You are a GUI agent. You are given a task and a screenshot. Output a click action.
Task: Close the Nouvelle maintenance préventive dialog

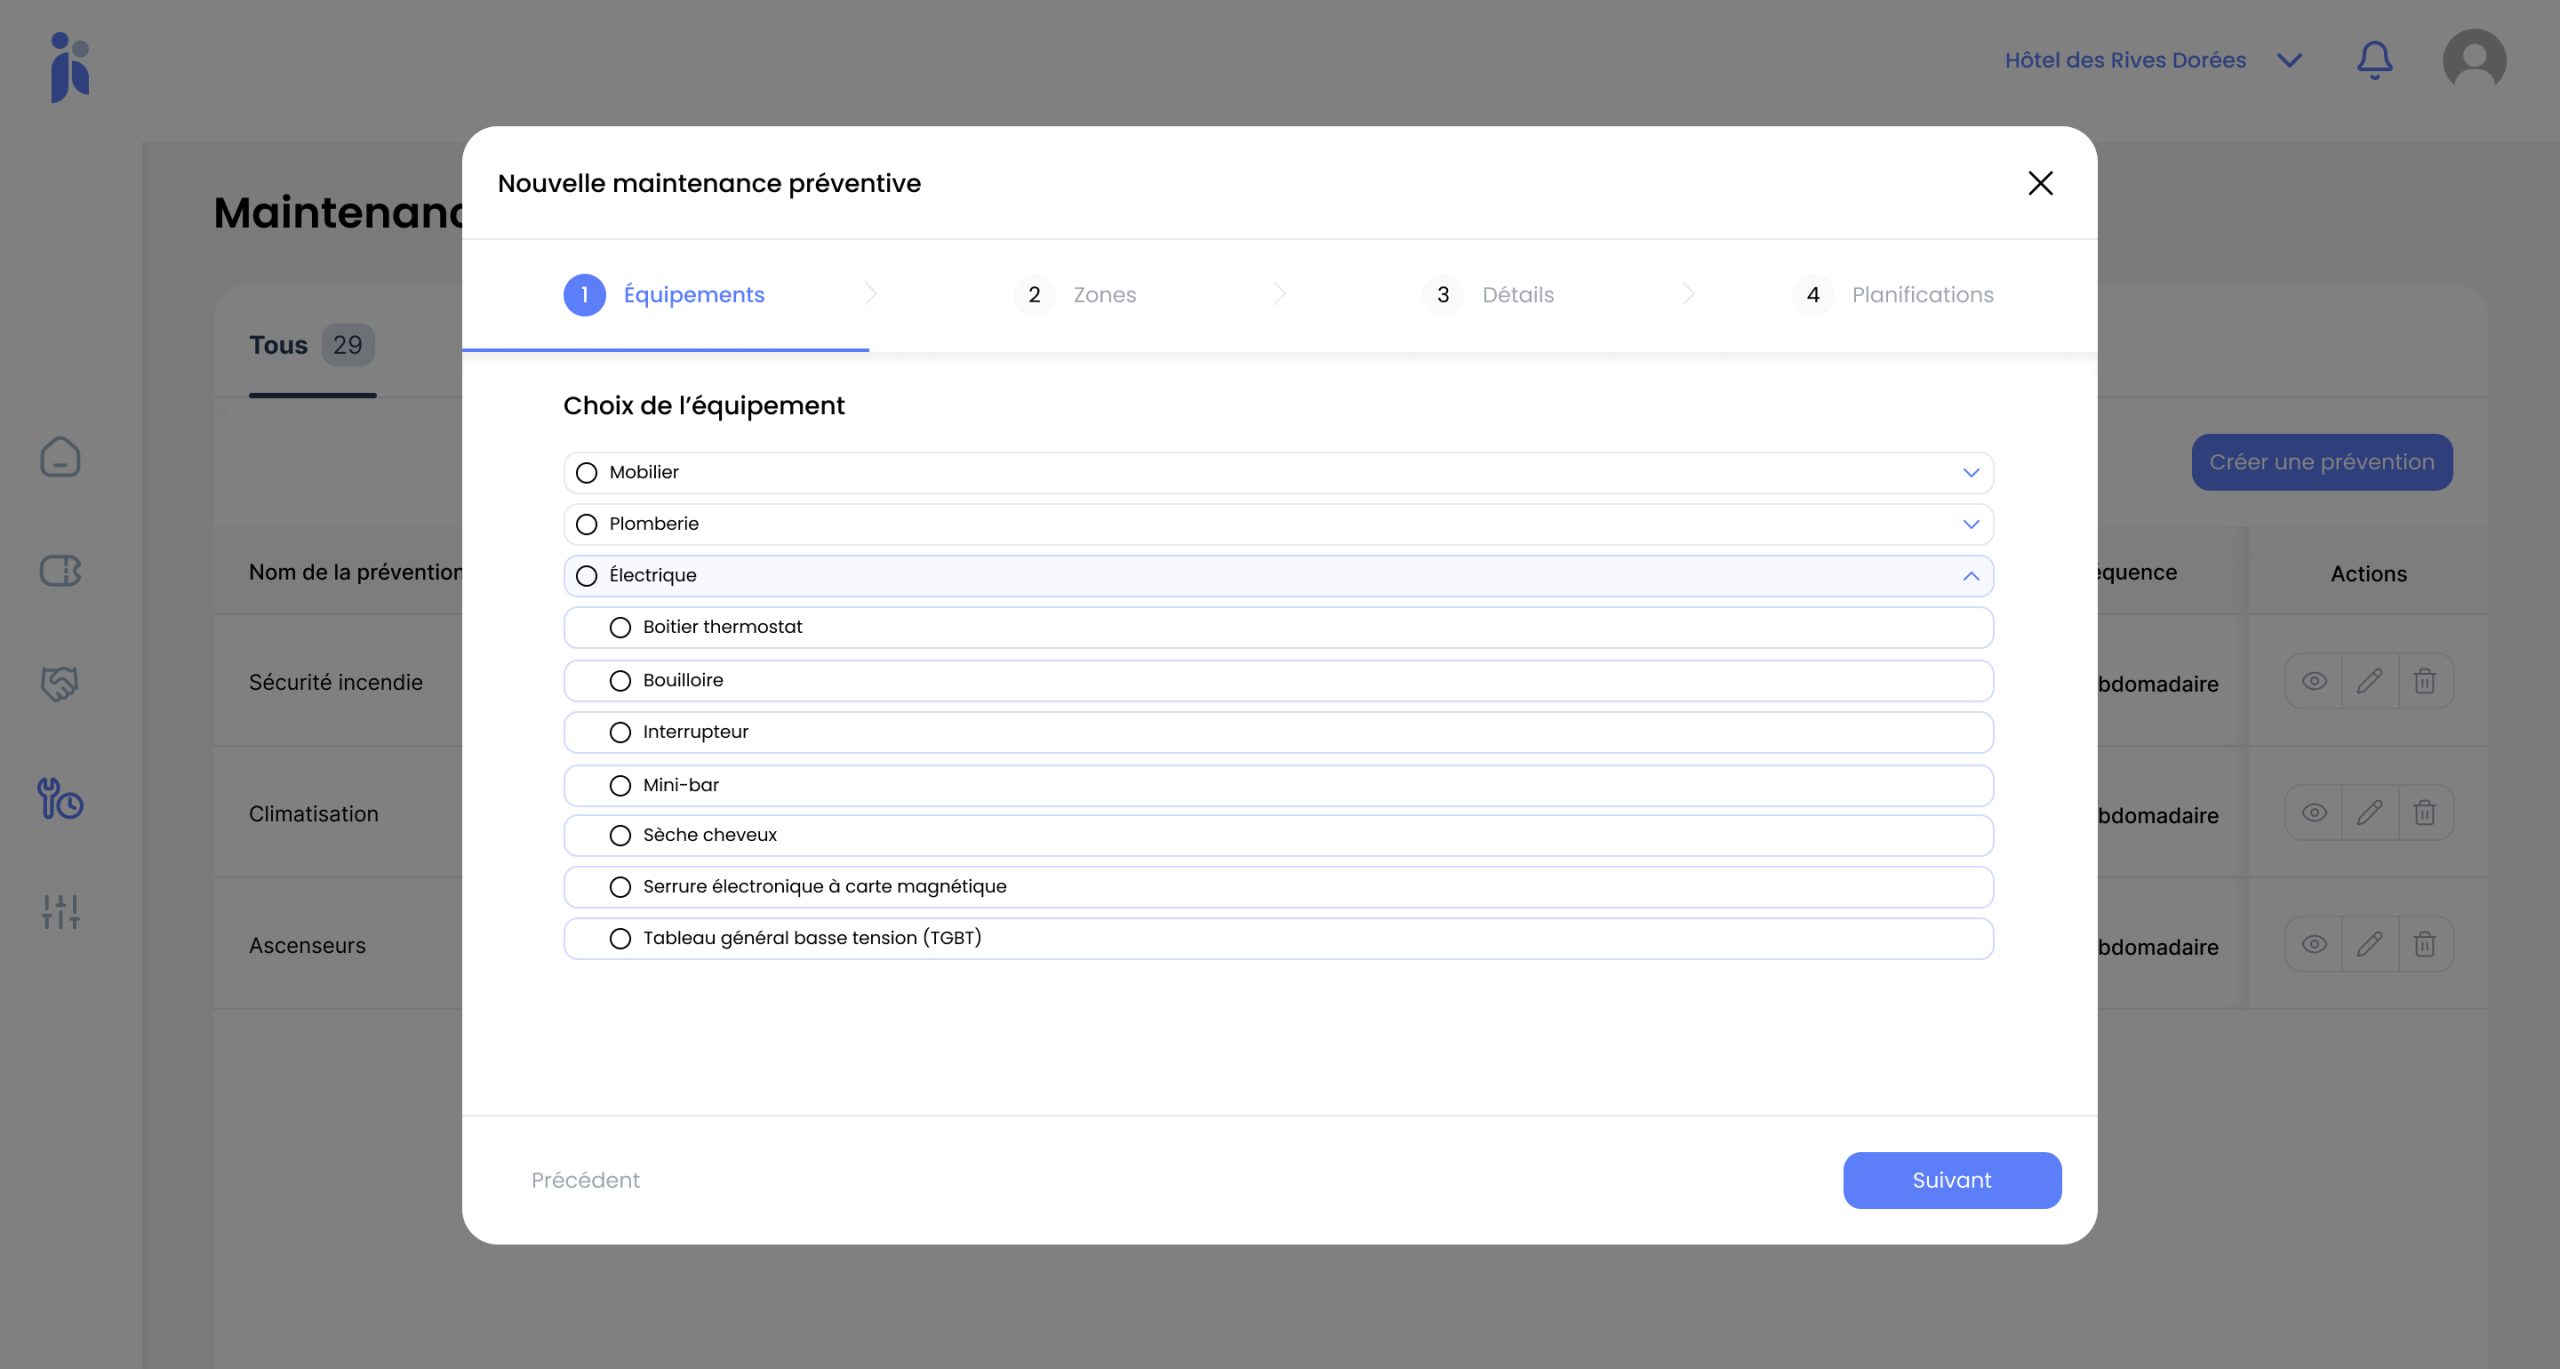[x=2040, y=183]
